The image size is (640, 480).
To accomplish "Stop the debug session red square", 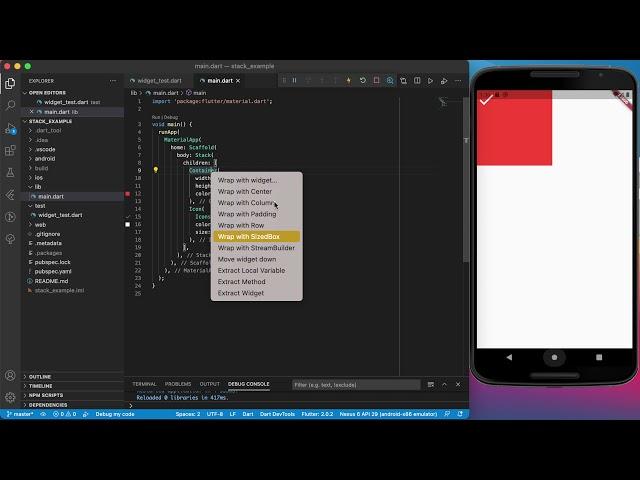I will [376, 81].
